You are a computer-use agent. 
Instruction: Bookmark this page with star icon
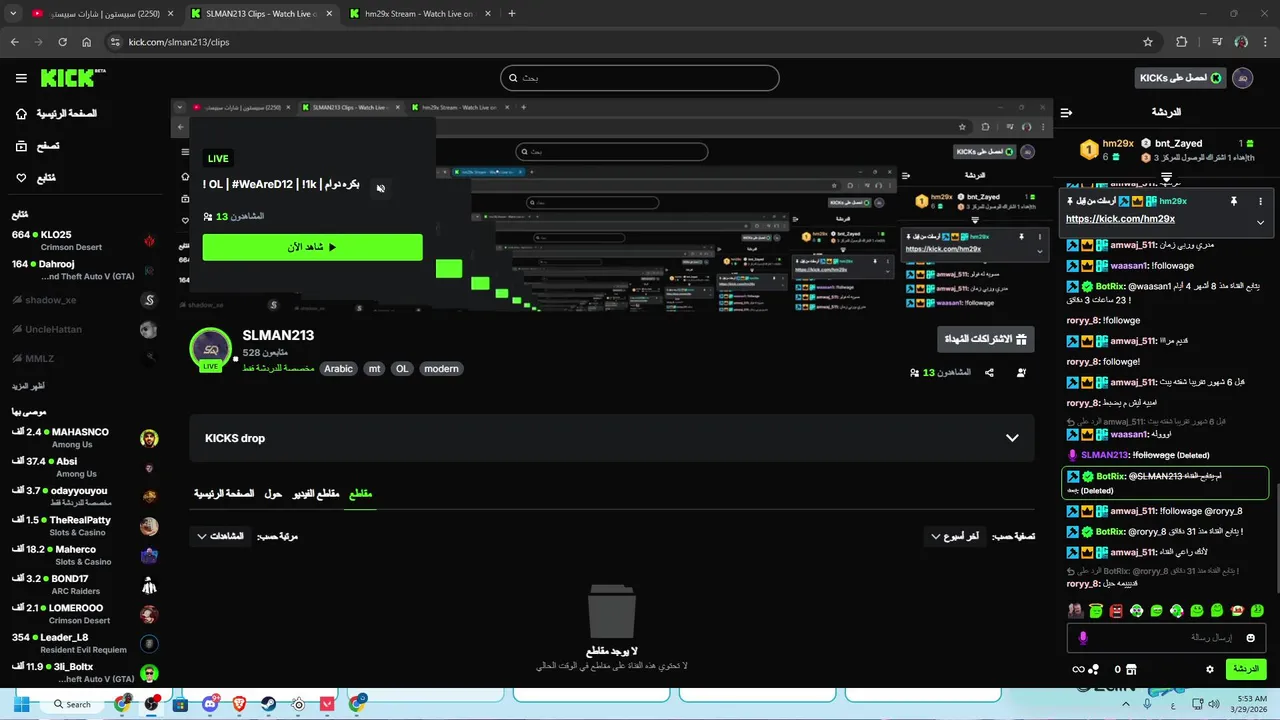click(1148, 42)
